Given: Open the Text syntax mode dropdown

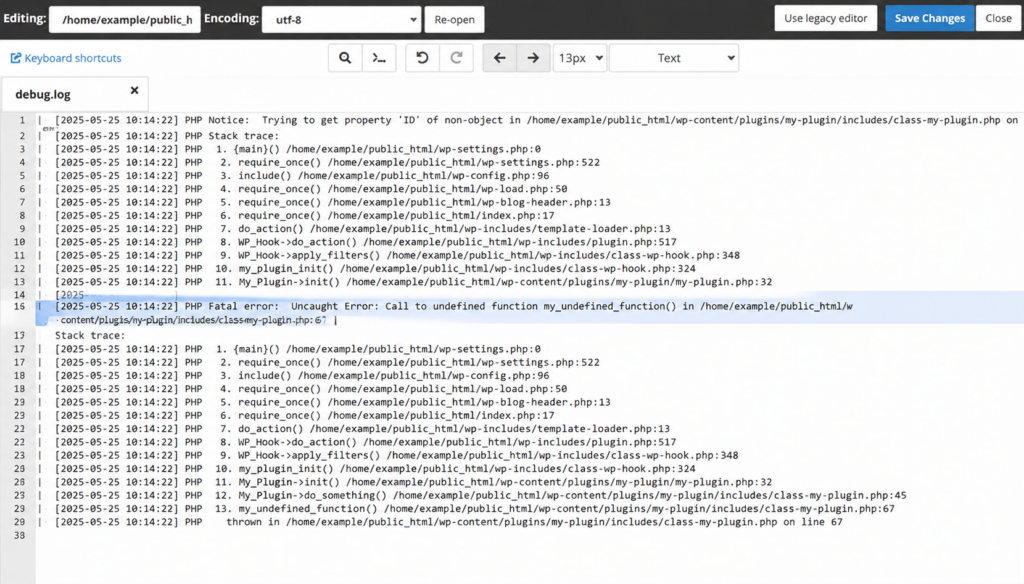Looking at the screenshot, I should (x=674, y=58).
